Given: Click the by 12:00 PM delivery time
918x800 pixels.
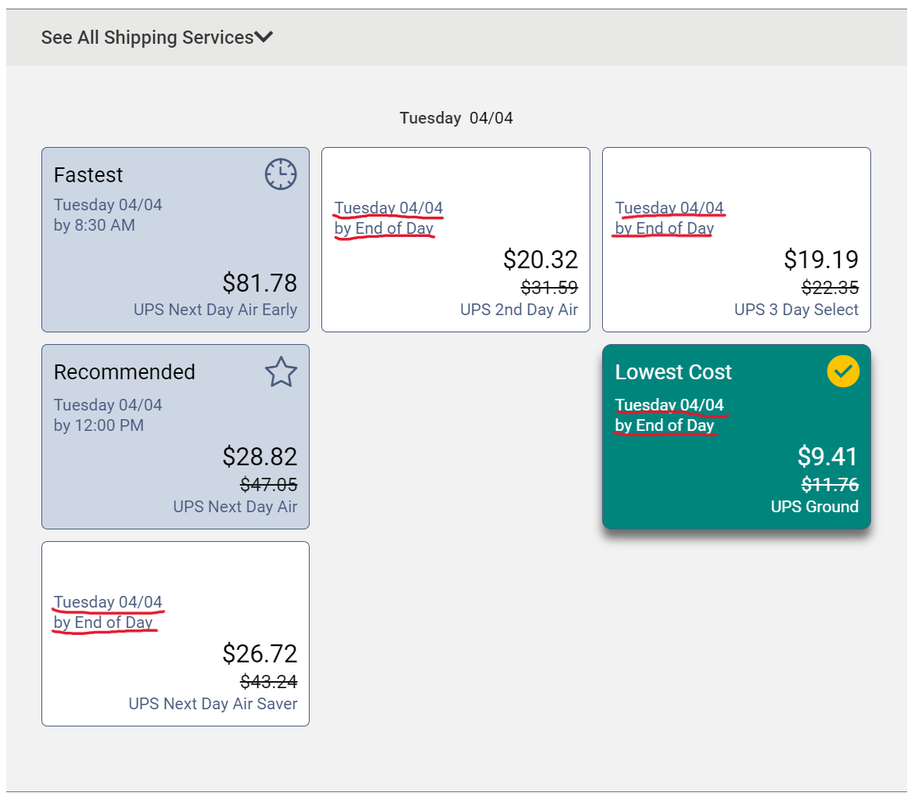Looking at the screenshot, I should (99, 426).
